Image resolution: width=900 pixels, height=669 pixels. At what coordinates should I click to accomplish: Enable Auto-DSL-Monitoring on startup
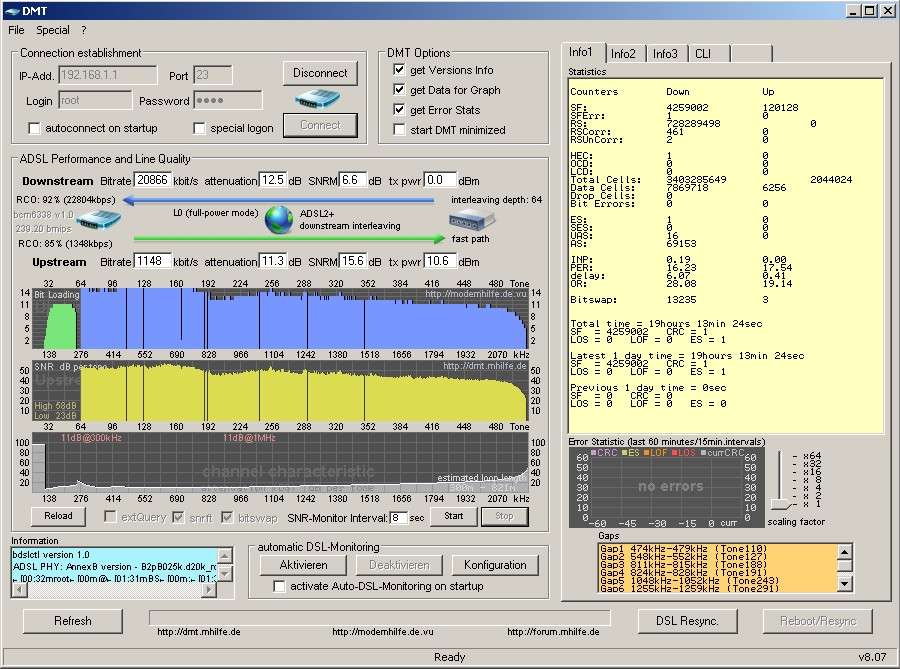[279, 586]
